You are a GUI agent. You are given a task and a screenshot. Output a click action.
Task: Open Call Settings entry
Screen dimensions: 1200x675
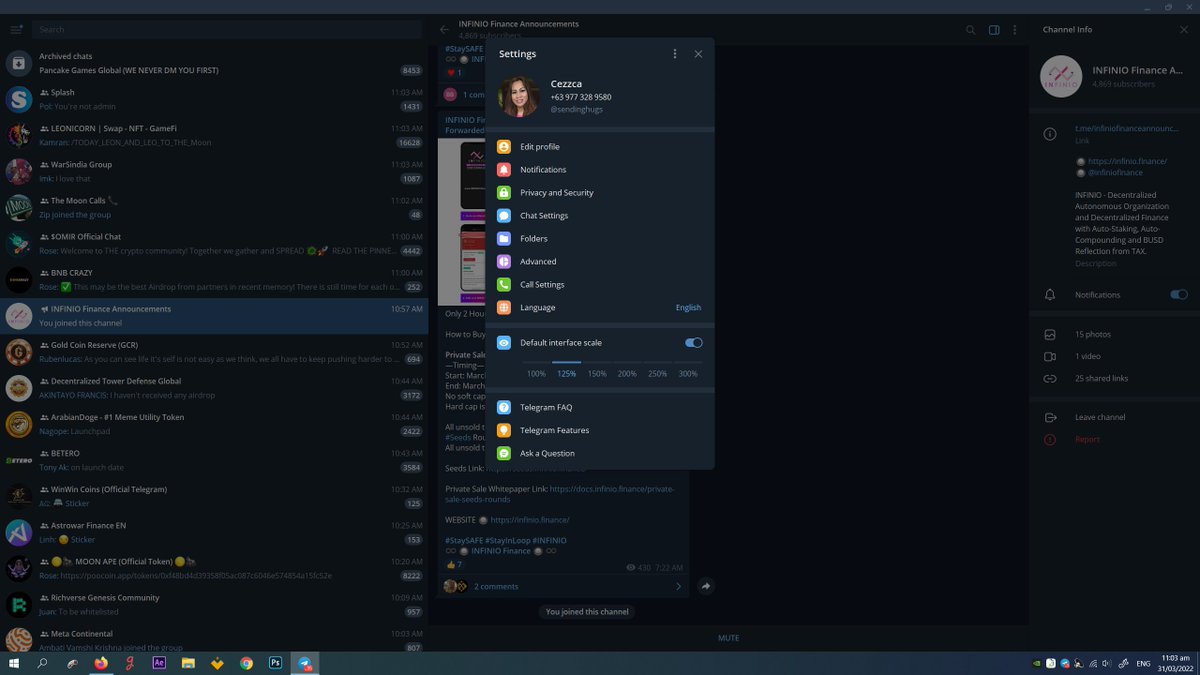click(600, 285)
